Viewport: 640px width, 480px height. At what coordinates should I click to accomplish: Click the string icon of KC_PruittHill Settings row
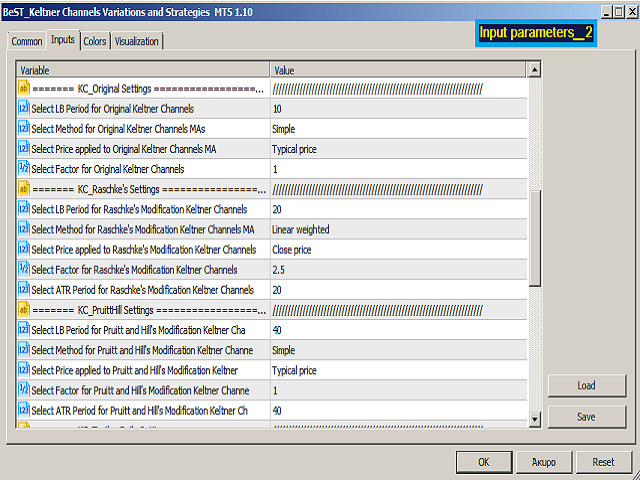click(x=24, y=310)
